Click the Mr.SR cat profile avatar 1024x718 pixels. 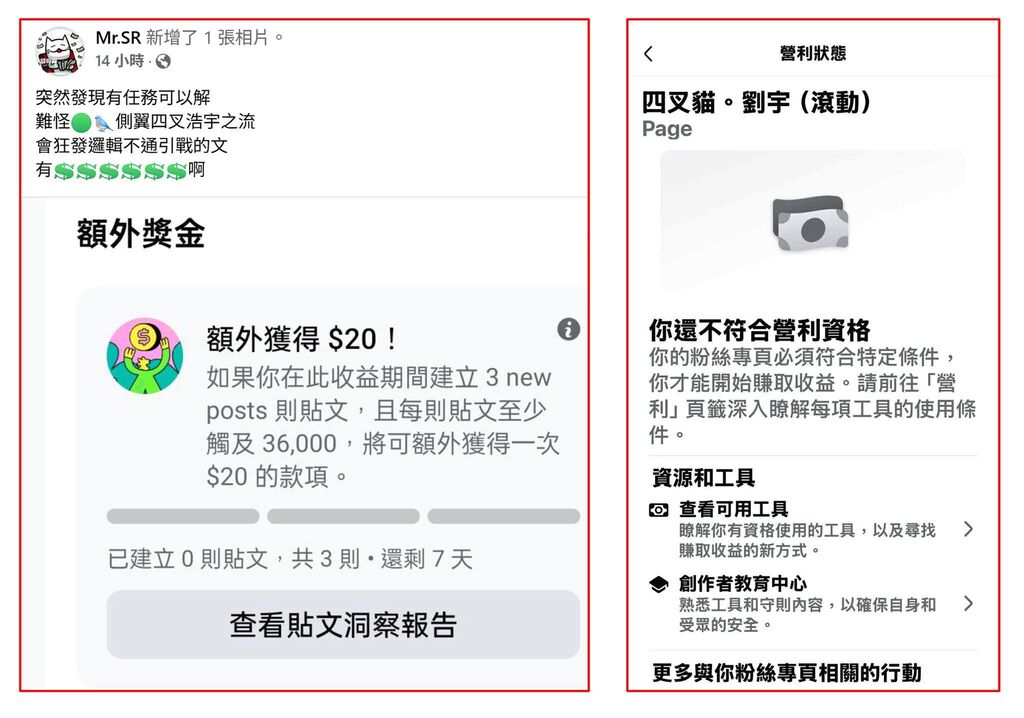point(59,50)
